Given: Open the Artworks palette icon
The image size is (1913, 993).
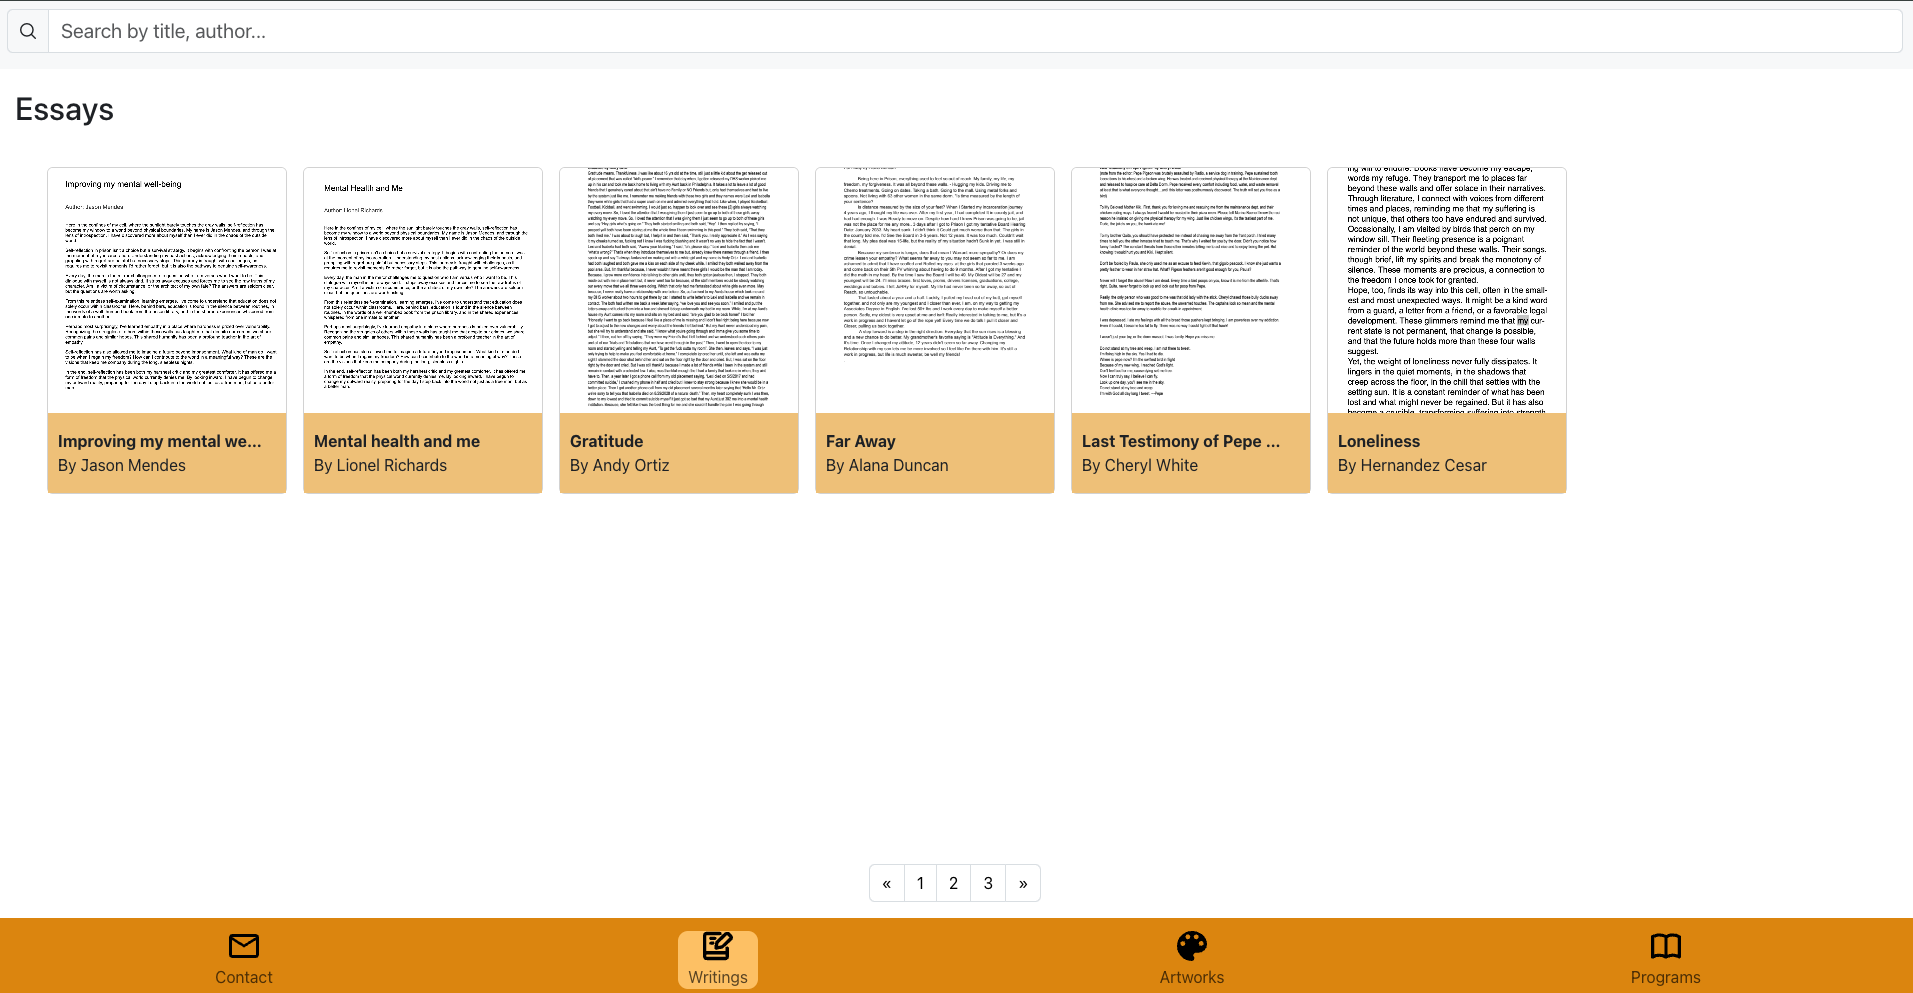Looking at the screenshot, I should (1191, 945).
